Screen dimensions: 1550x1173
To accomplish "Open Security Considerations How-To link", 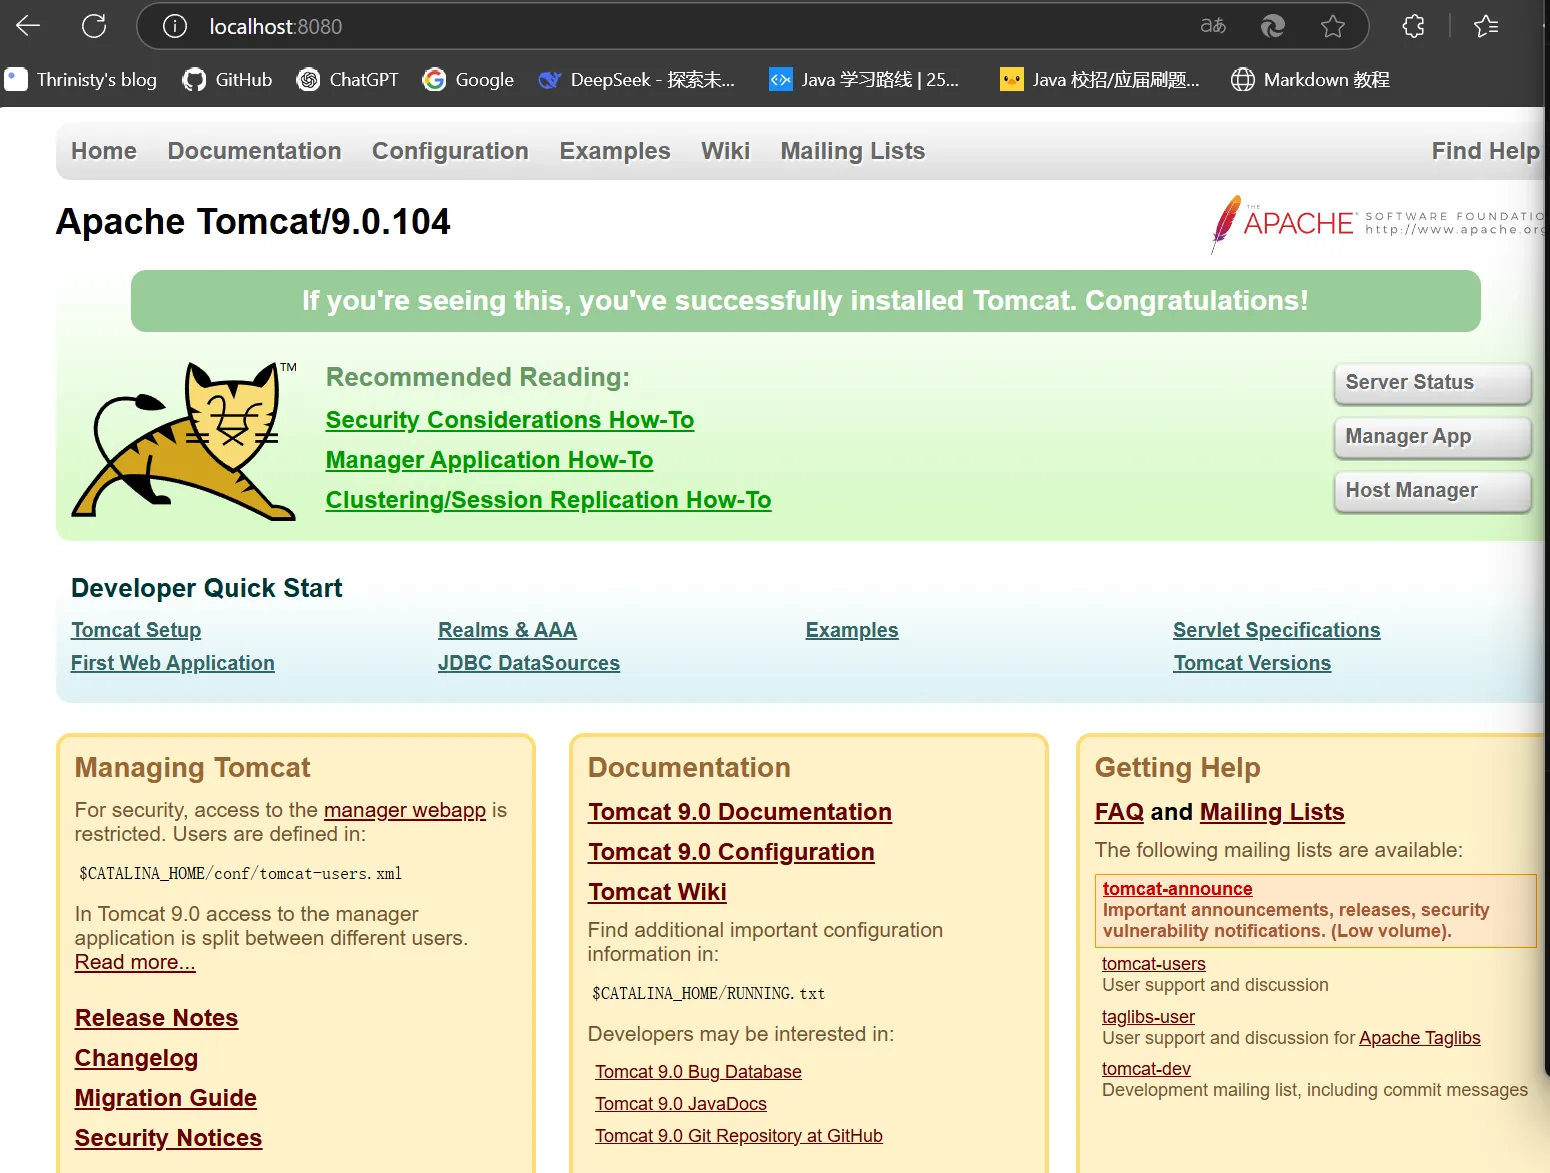I will (x=509, y=420).
